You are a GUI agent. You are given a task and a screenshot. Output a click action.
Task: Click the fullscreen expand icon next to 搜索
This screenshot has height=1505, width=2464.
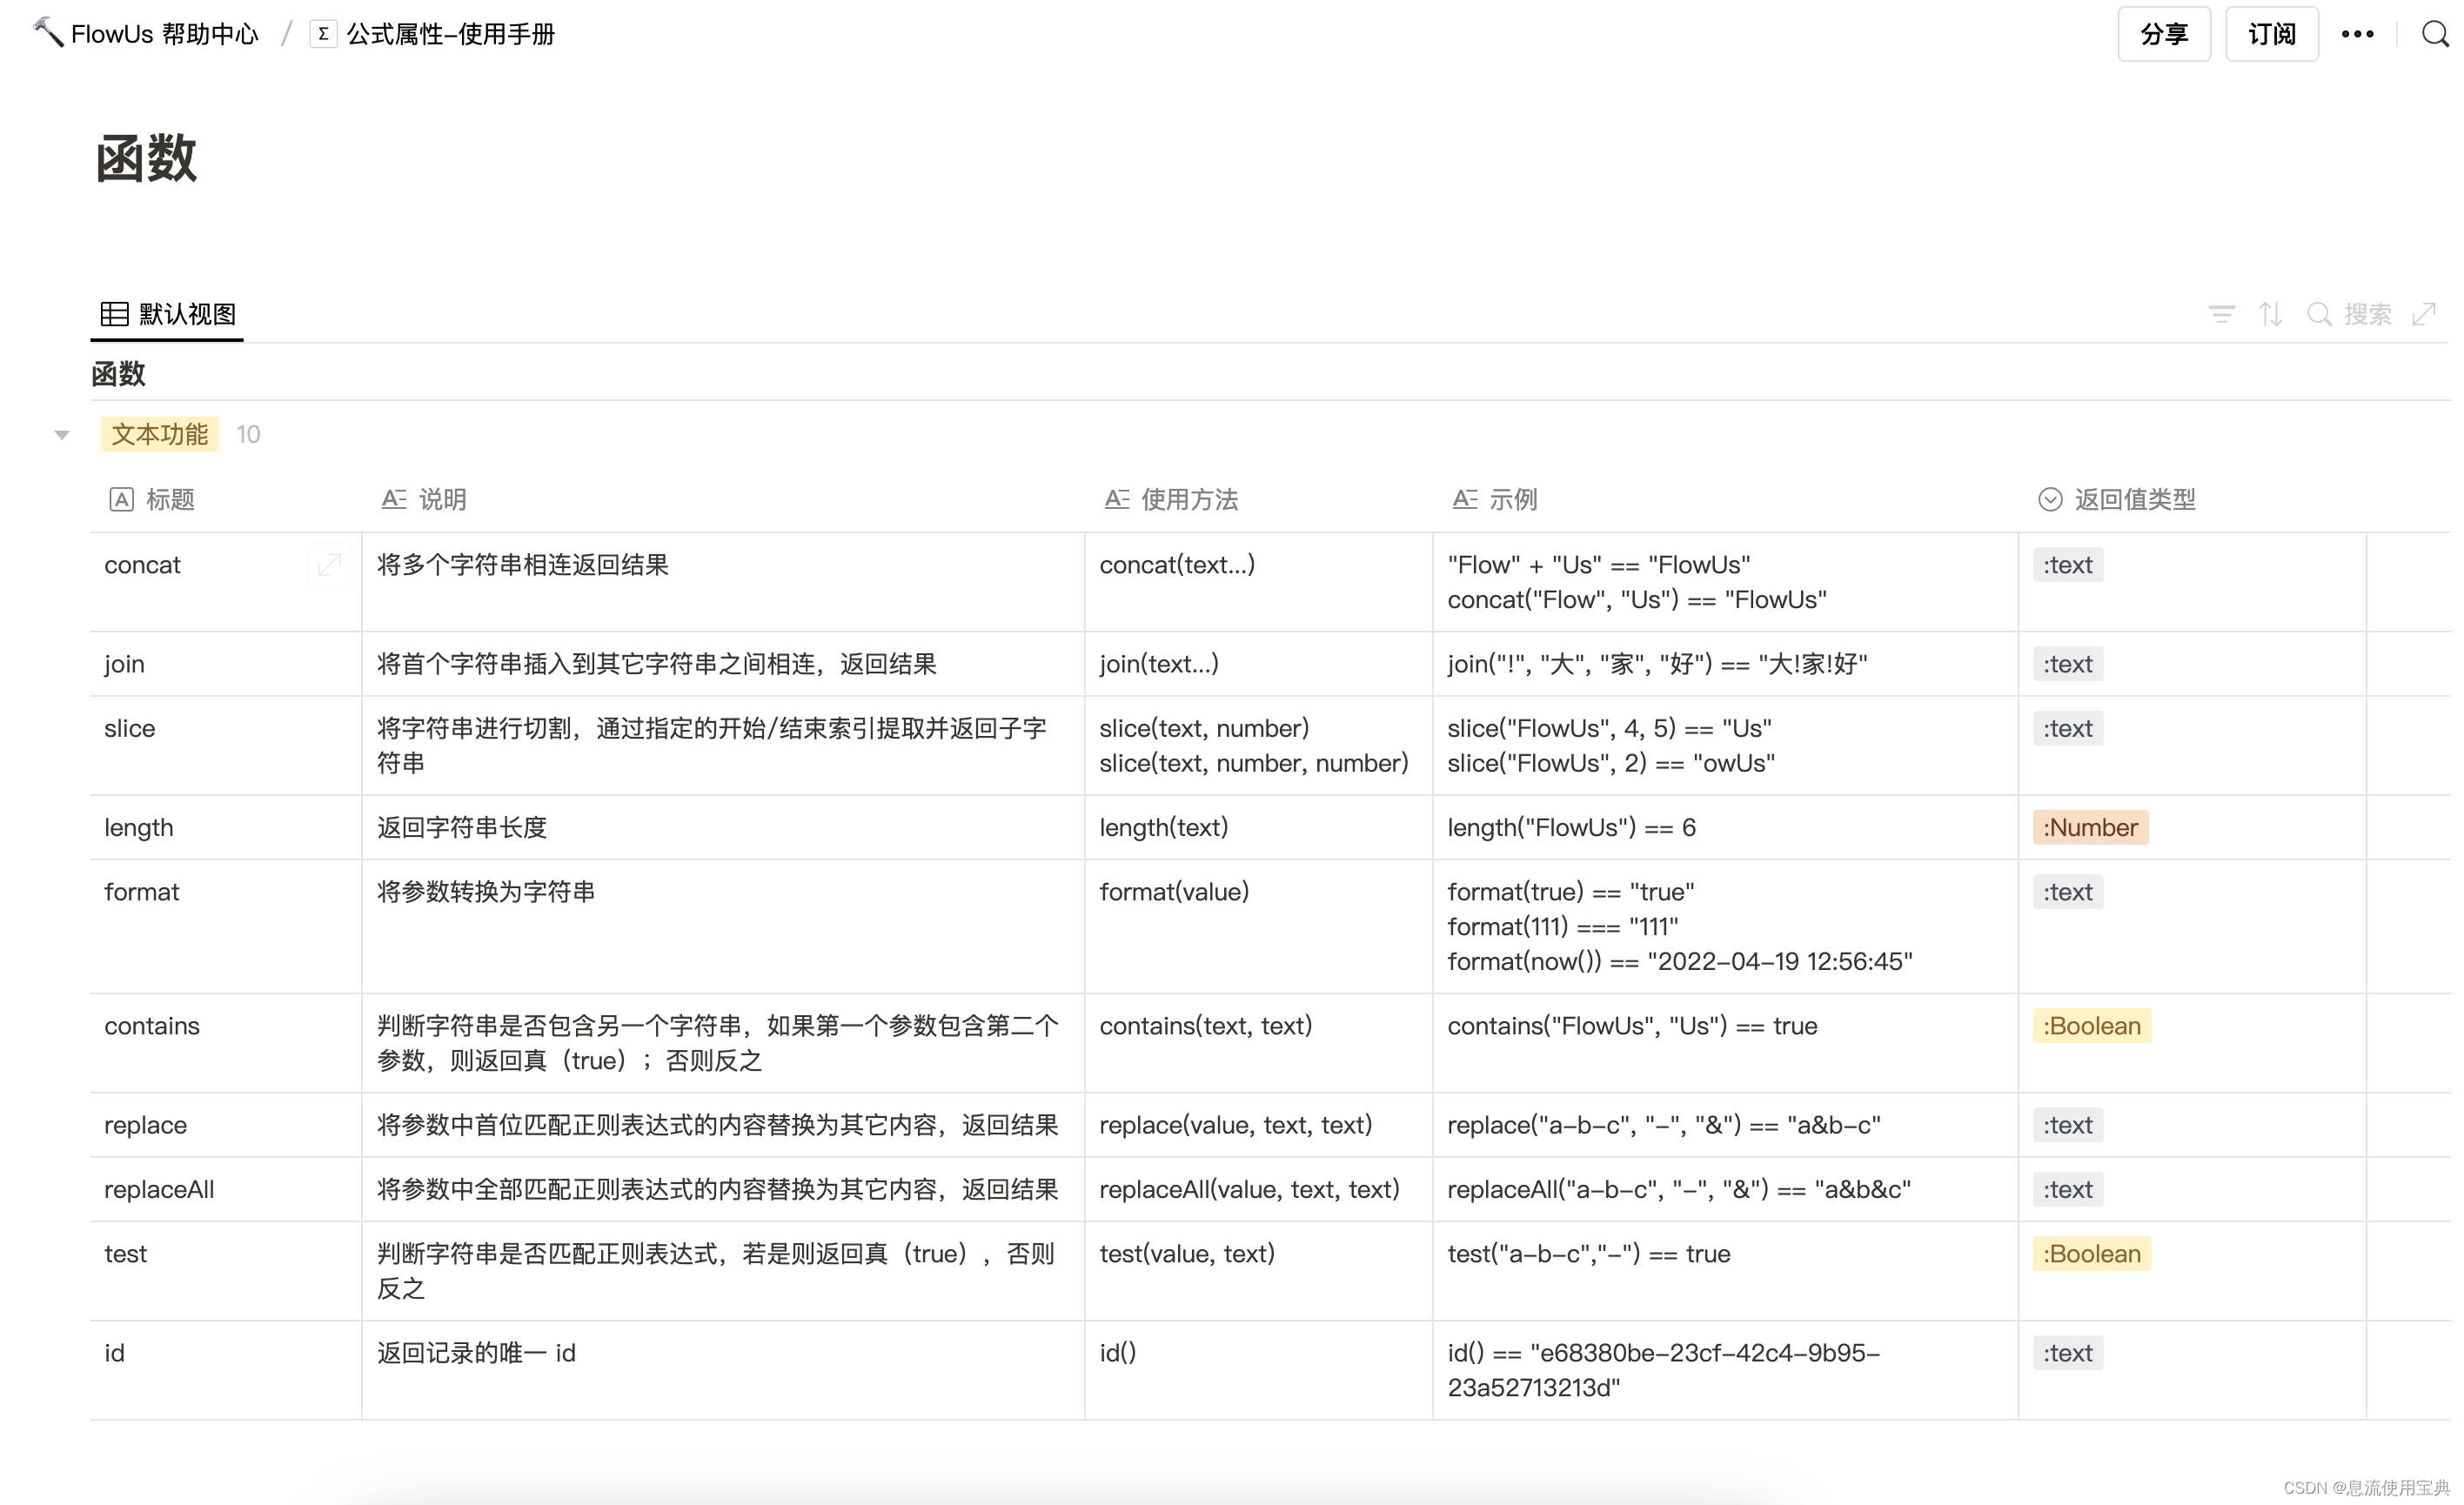[2425, 314]
